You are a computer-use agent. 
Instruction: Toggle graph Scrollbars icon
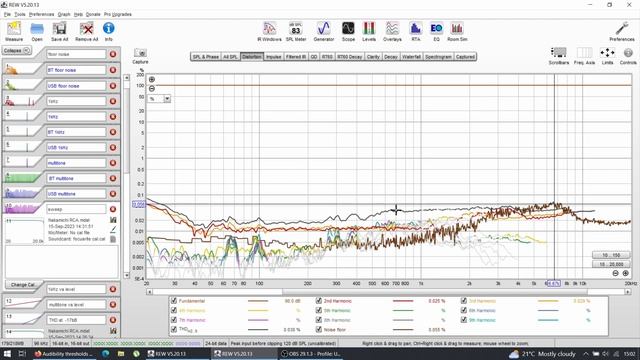tap(558, 56)
